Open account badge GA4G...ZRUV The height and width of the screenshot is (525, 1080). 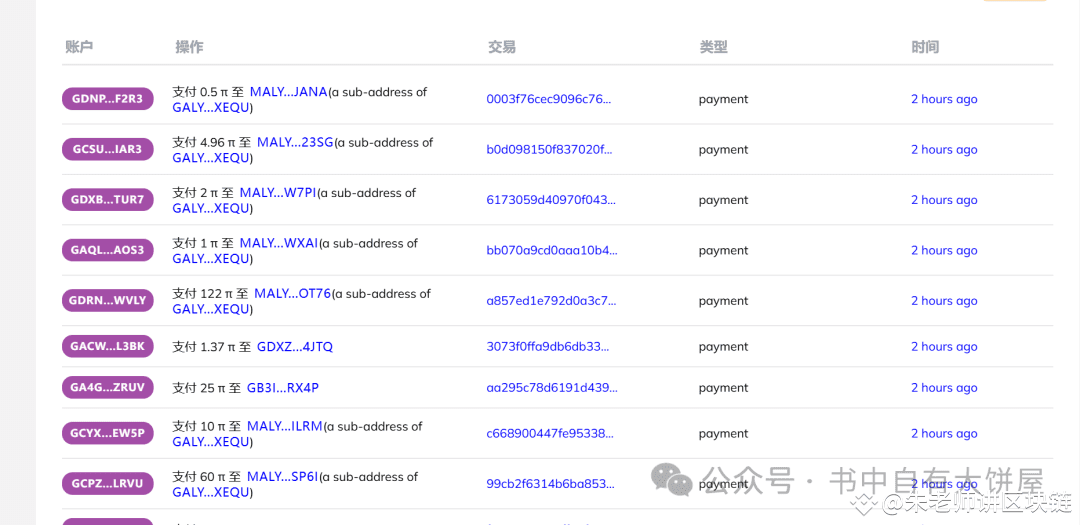coord(107,388)
